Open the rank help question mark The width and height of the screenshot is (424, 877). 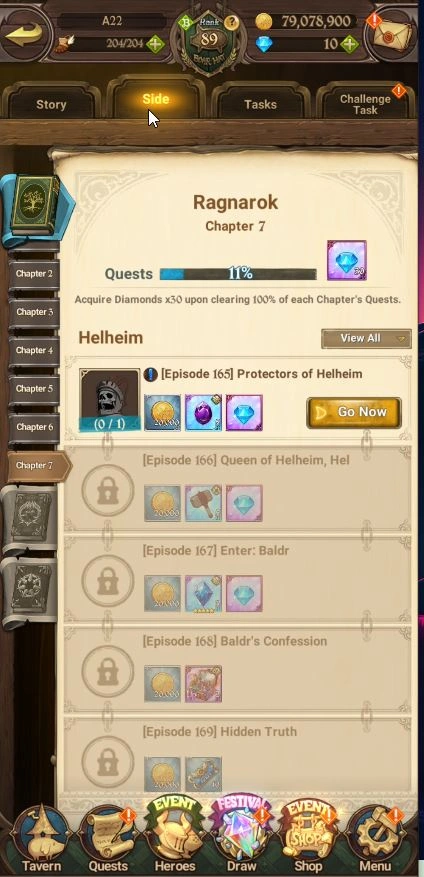coord(232,23)
